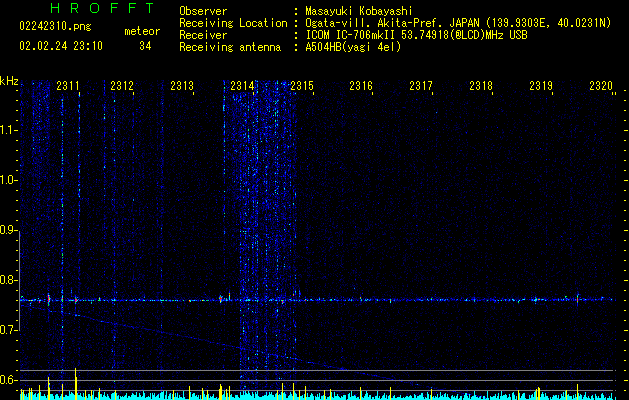Click the 2320 time marker
The height and width of the screenshot is (400, 629).
click(x=601, y=86)
